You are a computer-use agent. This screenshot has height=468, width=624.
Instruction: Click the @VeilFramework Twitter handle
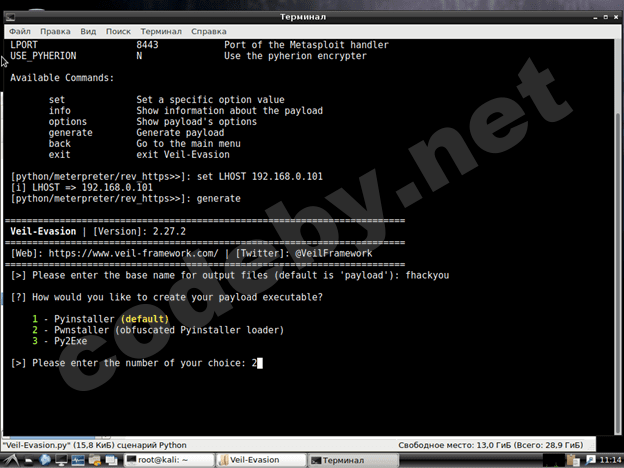click(x=333, y=254)
